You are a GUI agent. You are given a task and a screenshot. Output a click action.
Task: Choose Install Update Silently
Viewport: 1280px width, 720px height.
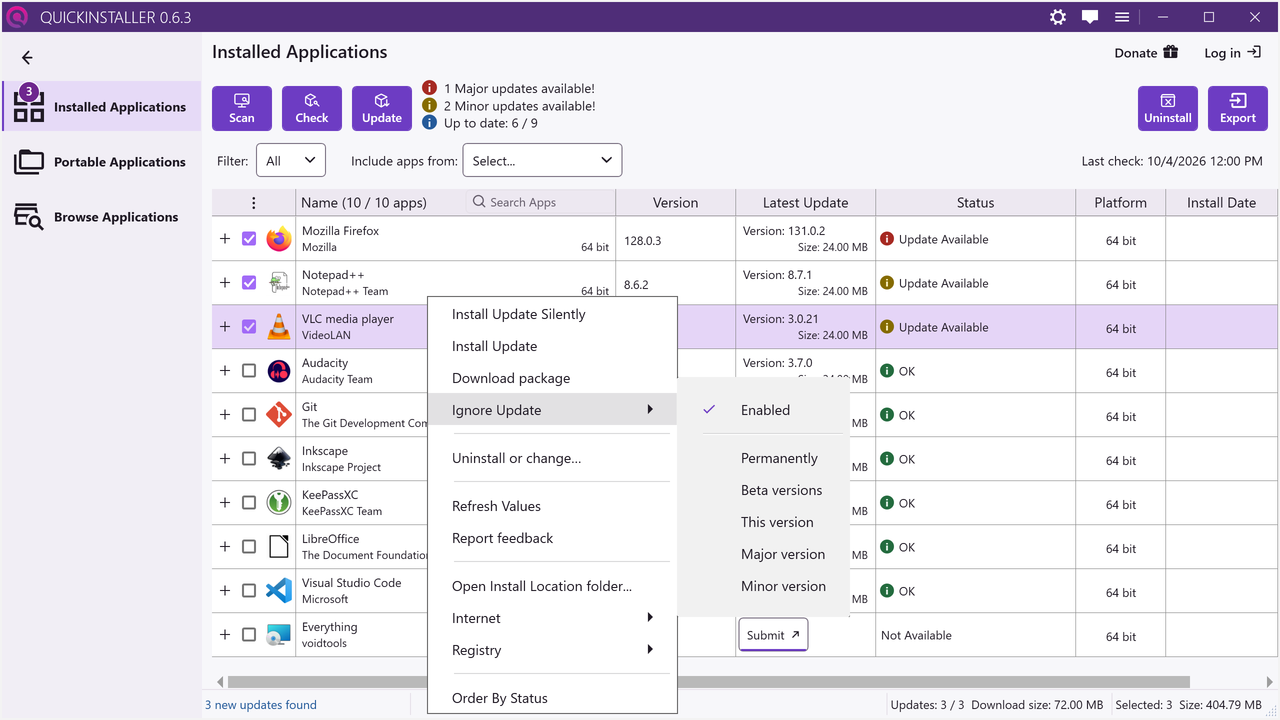(552, 314)
